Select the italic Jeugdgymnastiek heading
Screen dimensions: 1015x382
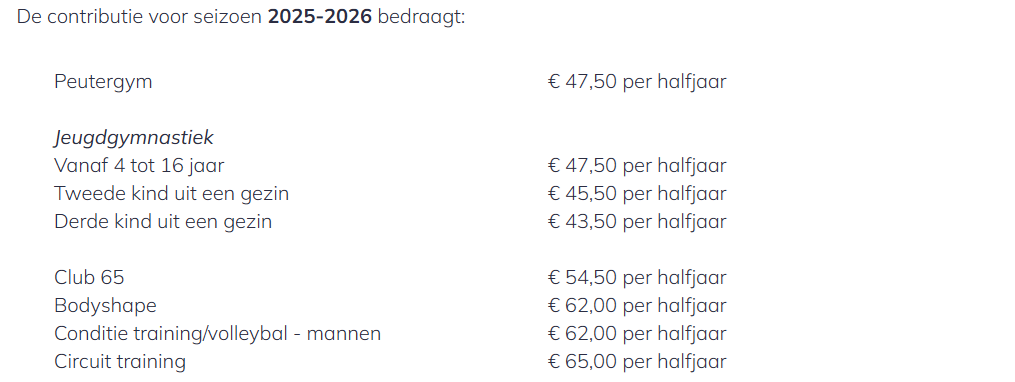[134, 138]
